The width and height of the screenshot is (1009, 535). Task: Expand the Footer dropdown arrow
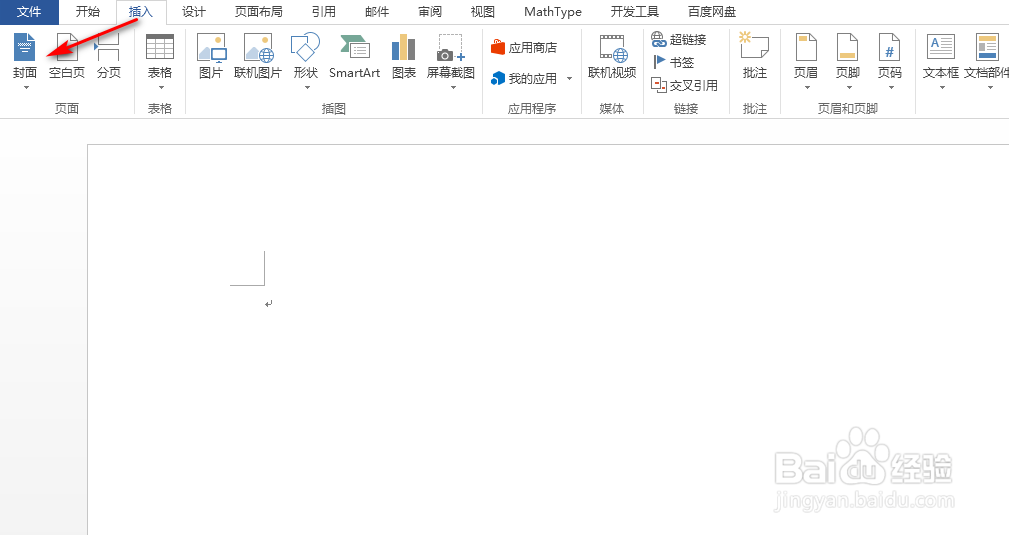coord(849,88)
